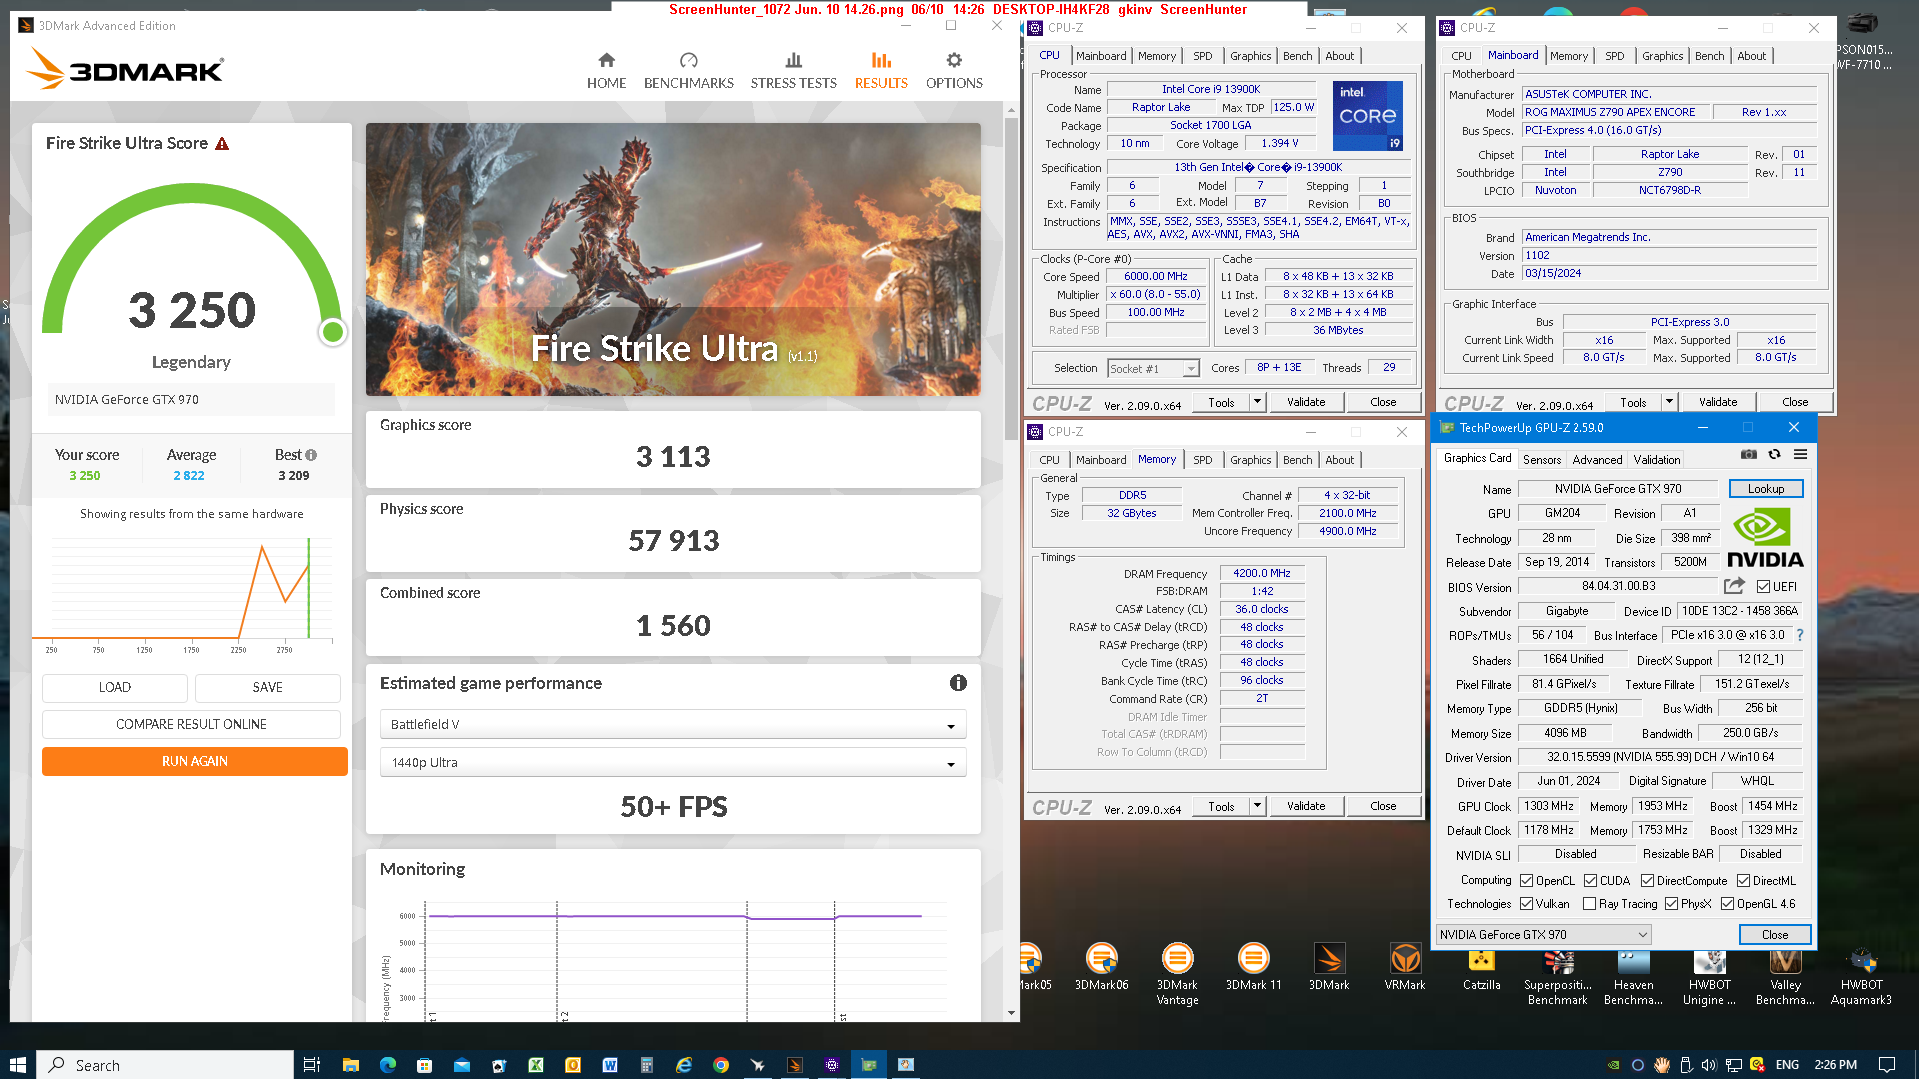This screenshot has height=1079, width=1919.
Task: Take GPU-Z screenshot with camera icon
Action: coord(1748,455)
